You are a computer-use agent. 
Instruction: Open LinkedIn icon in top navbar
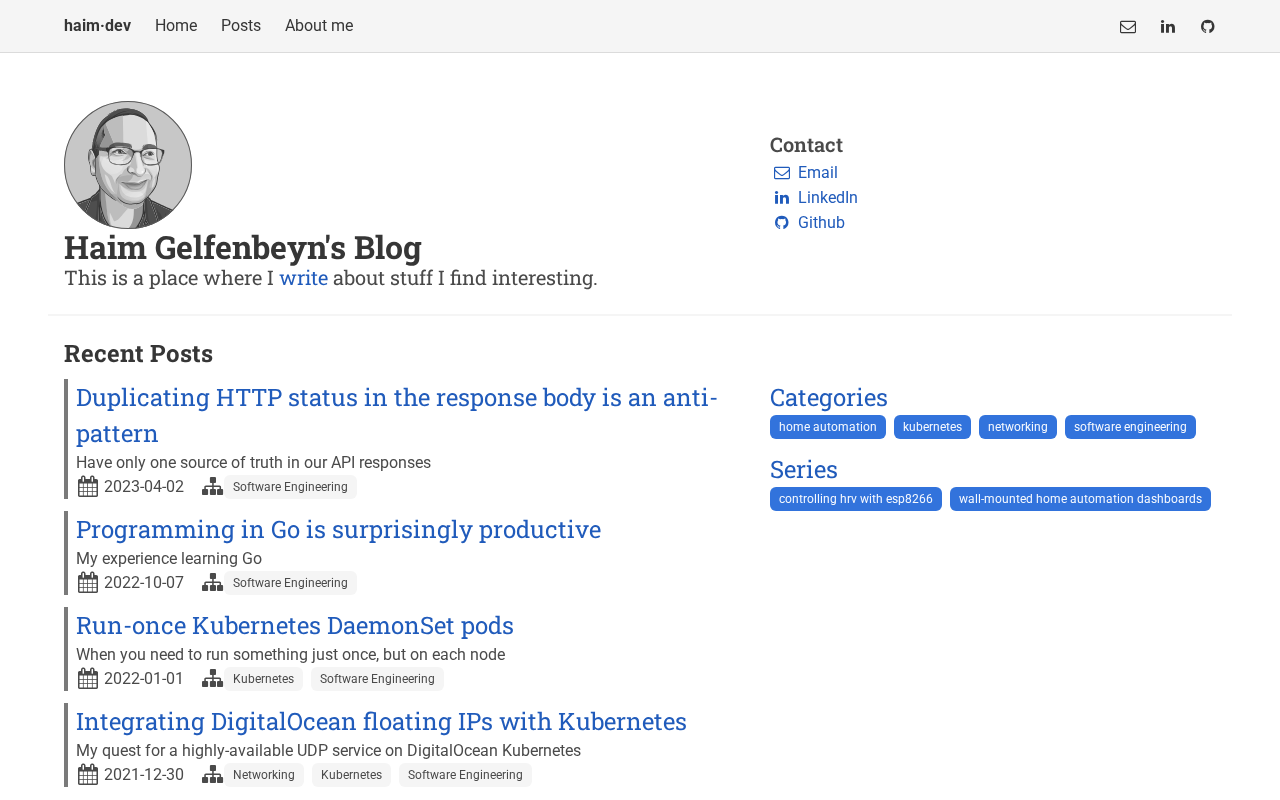[1168, 27]
